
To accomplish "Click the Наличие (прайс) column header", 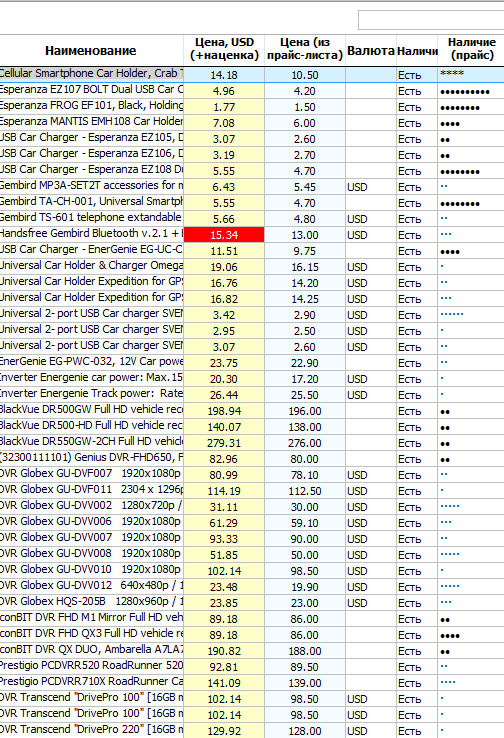I will point(471,50).
